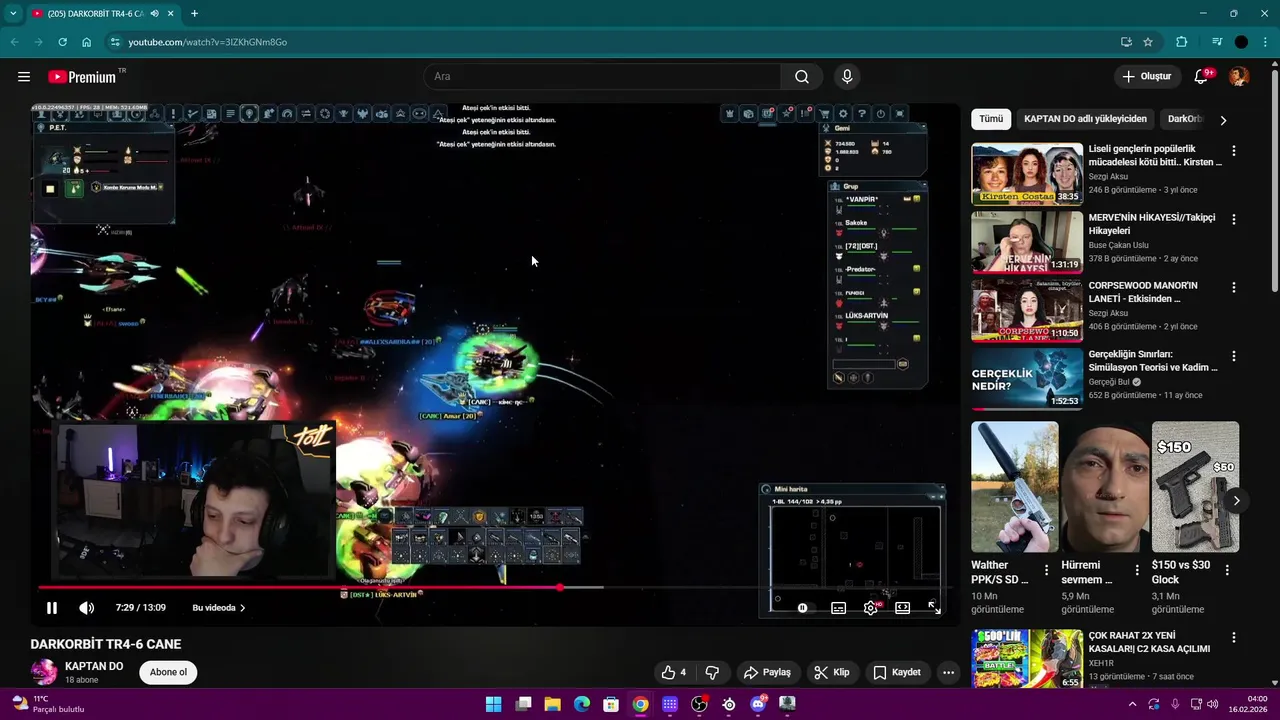Dislike the video thumbs-down button
1280x720 pixels.
(x=712, y=672)
